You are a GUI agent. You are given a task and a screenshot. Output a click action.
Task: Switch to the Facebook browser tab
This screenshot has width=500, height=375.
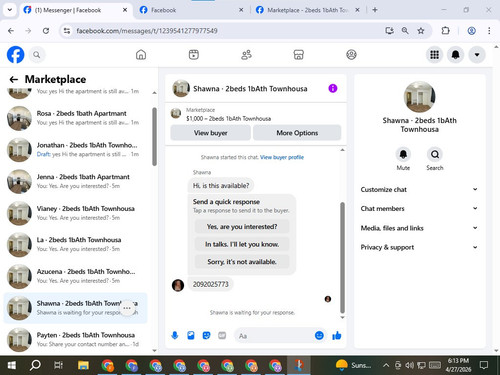coord(192,10)
